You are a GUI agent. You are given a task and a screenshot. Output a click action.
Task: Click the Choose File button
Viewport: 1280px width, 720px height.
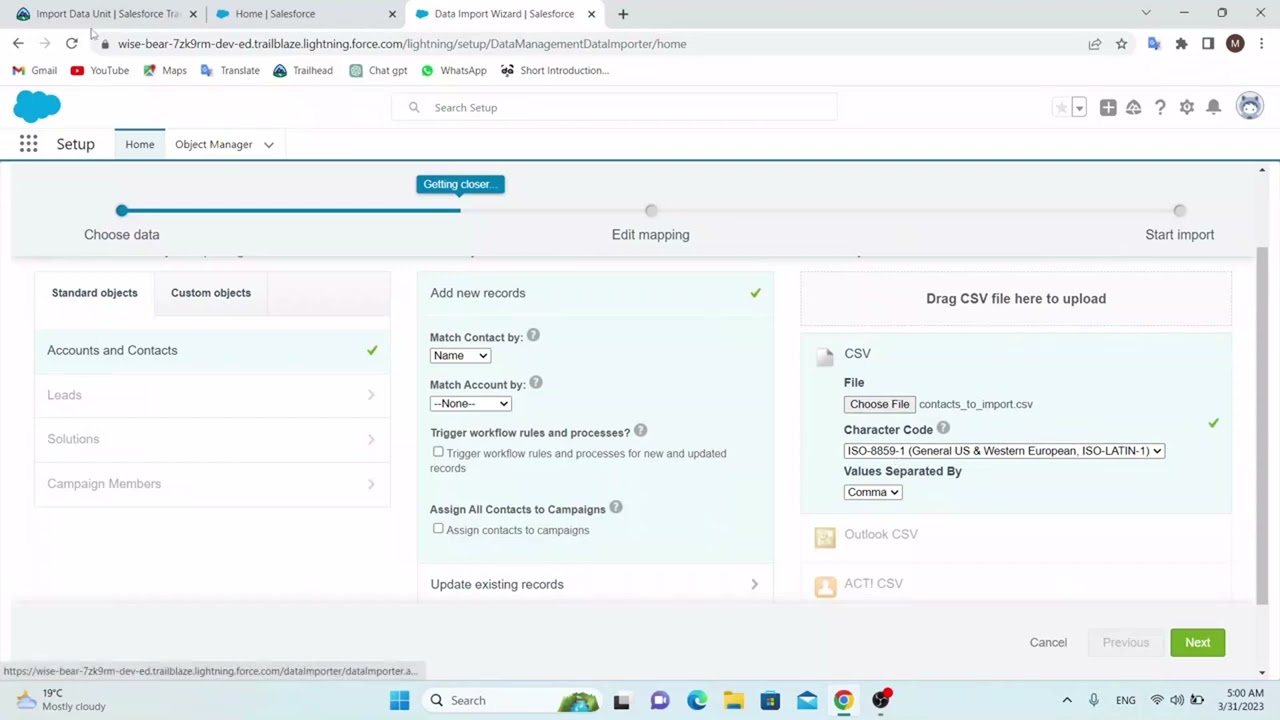pyautogui.click(x=880, y=404)
